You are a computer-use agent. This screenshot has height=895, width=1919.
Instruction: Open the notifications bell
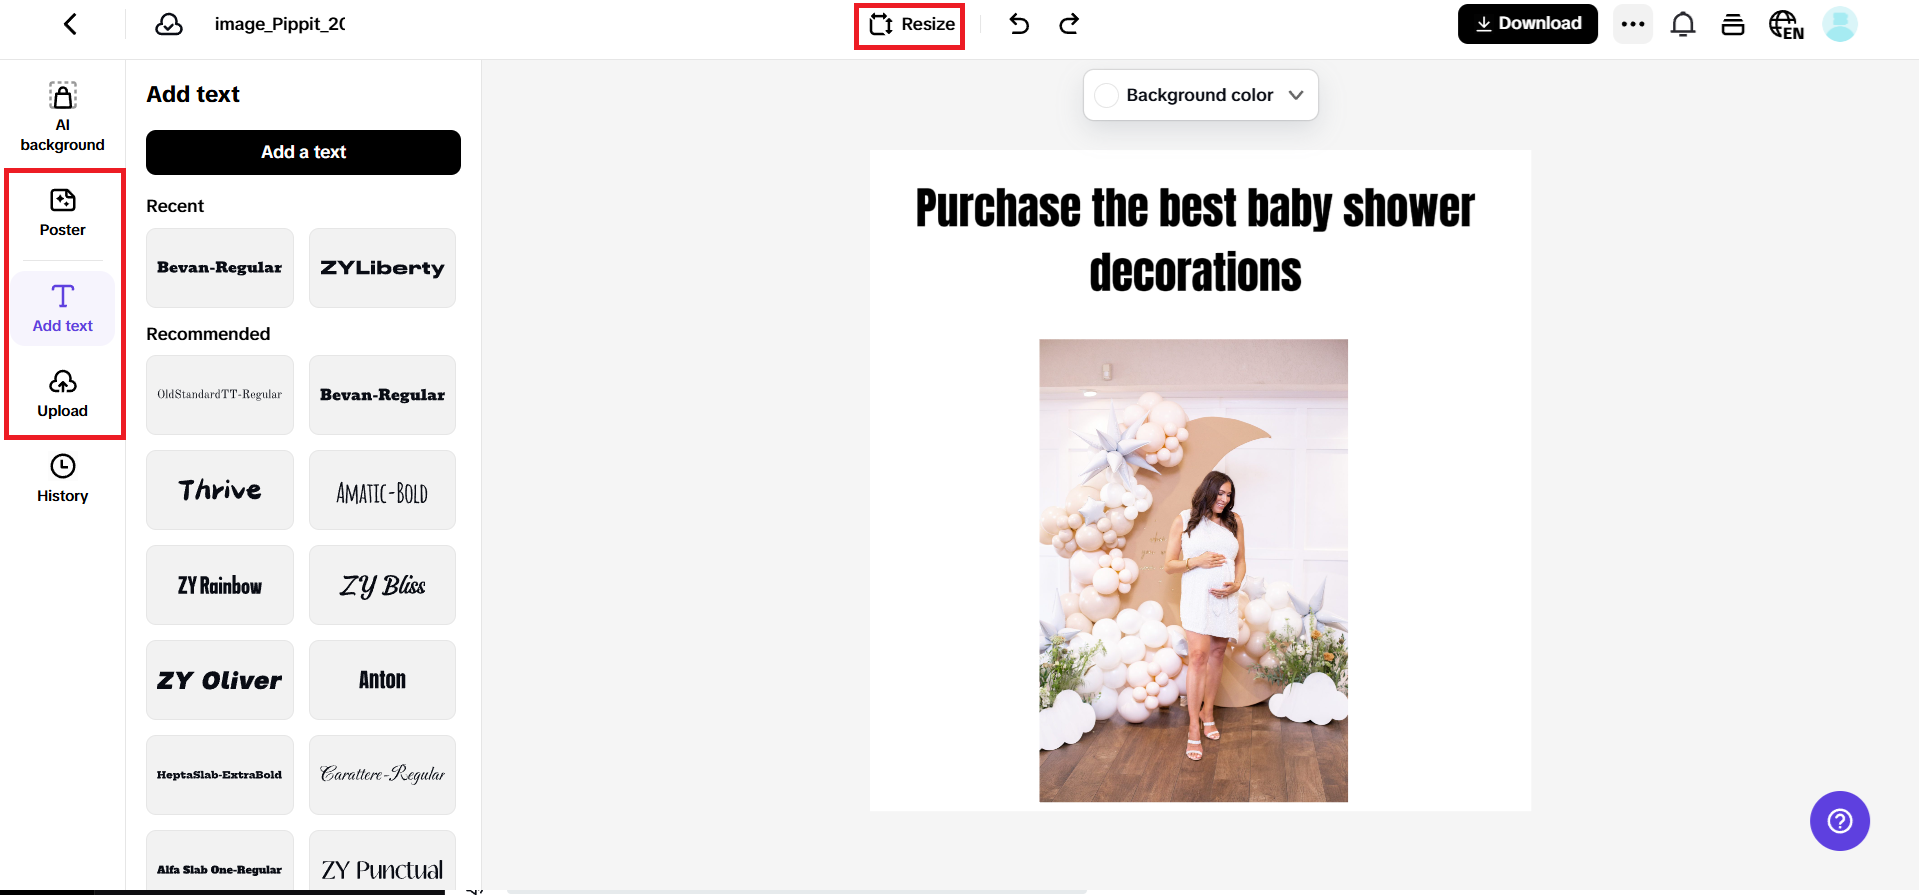(1683, 24)
